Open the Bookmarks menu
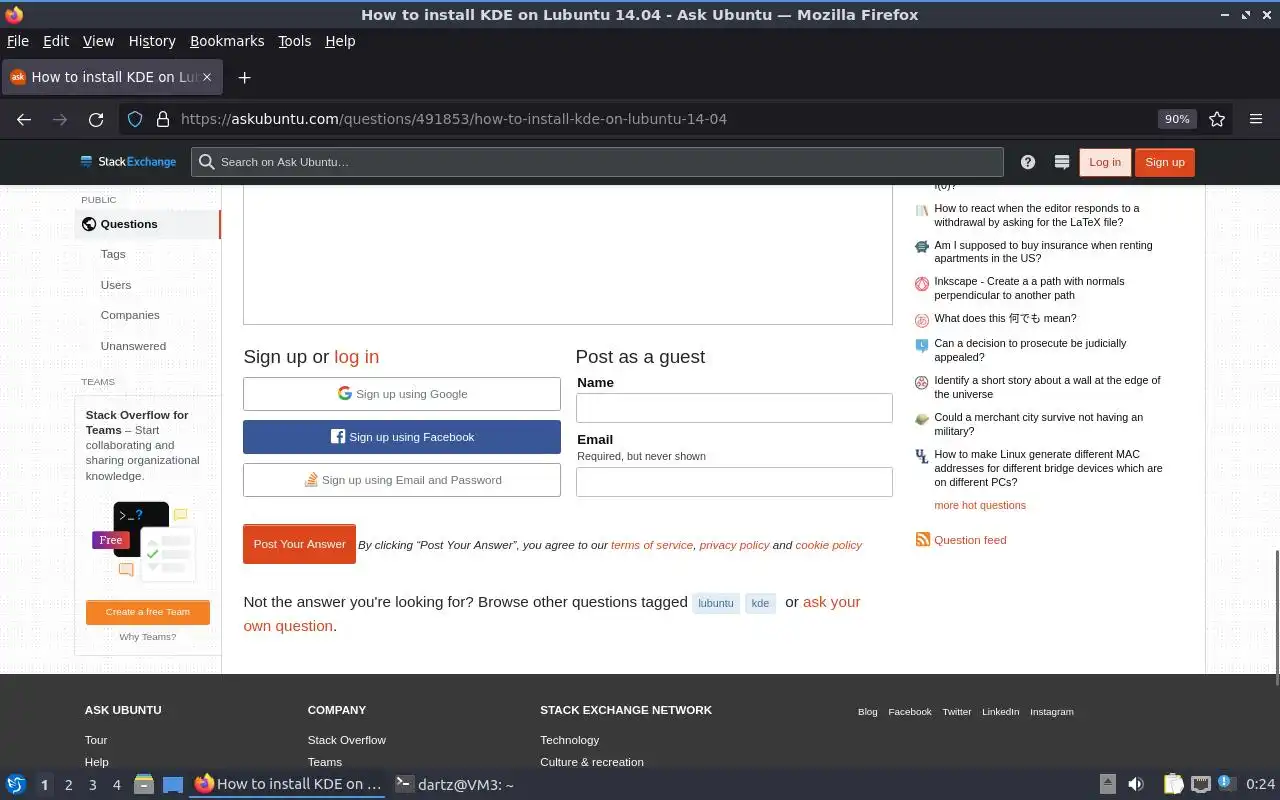 [x=227, y=41]
